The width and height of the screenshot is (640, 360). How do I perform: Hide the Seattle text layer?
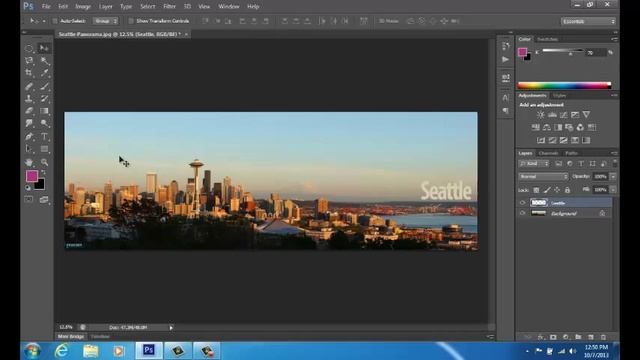pyautogui.click(x=522, y=202)
